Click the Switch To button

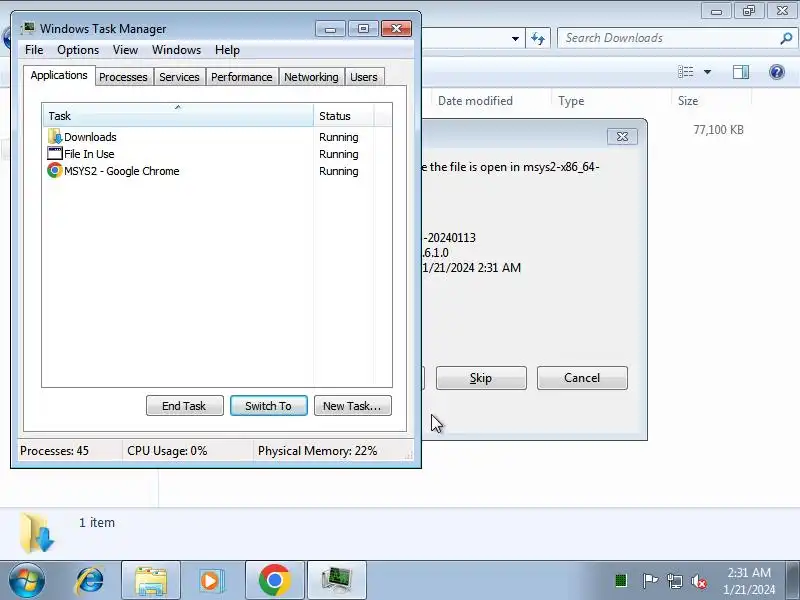(269, 406)
